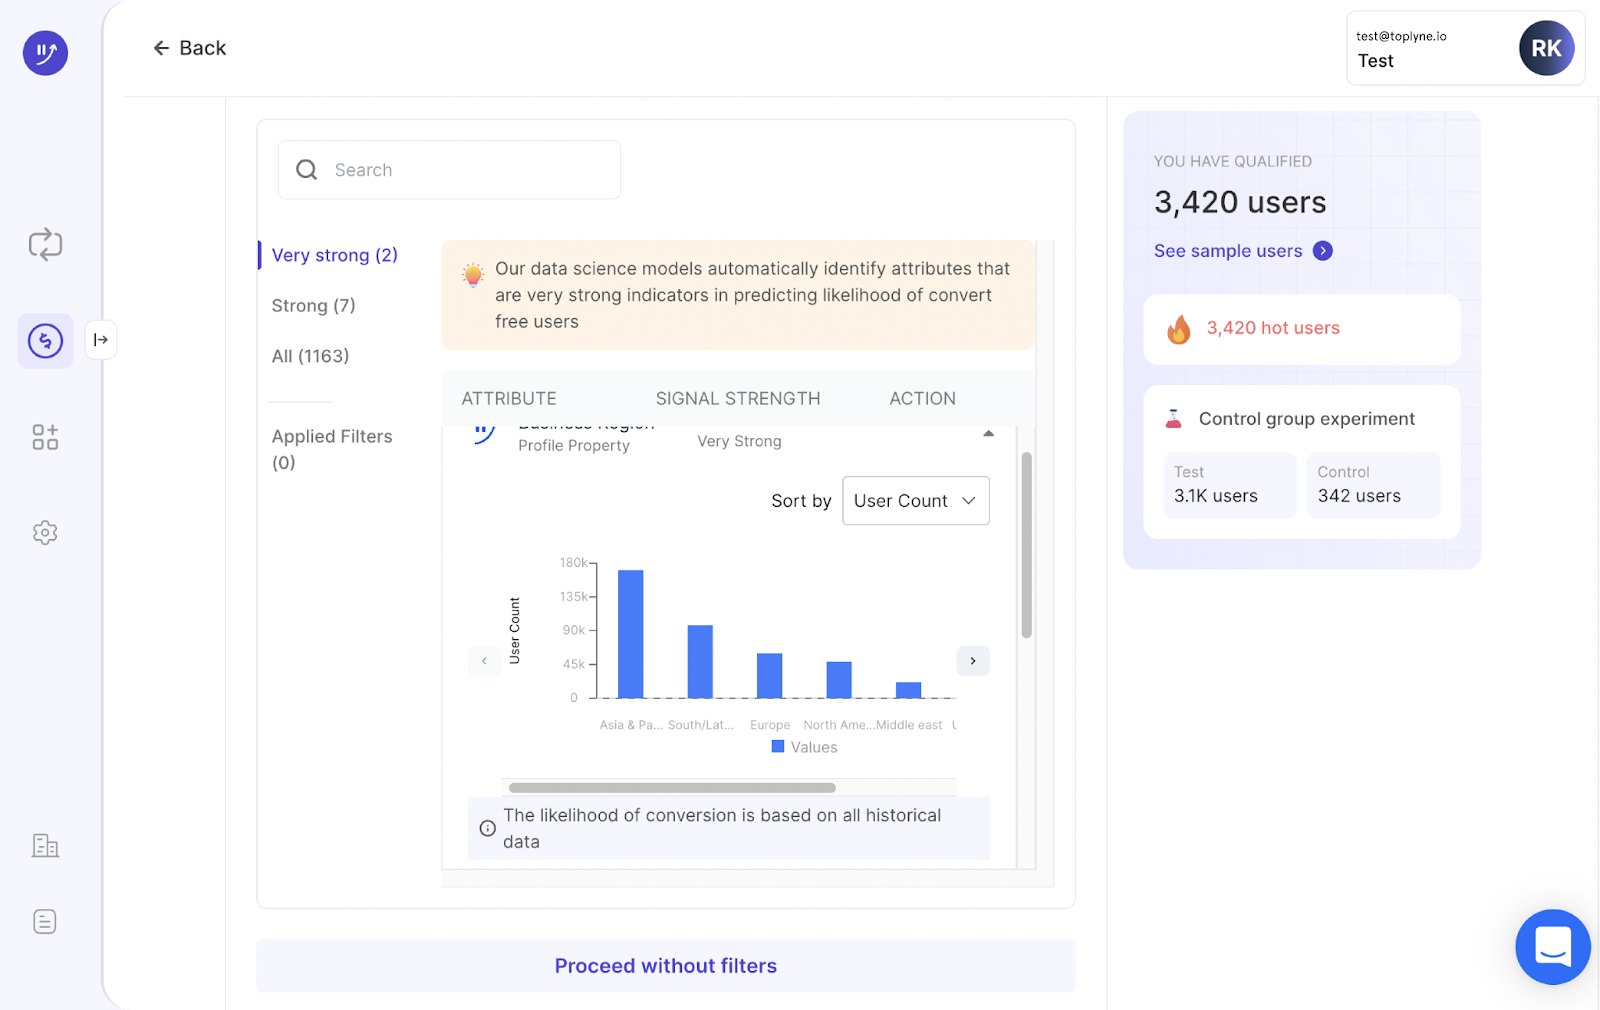The width and height of the screenshot is (1600, 1010).
Task: Go to previous chart page arrow
Action: coord(484,661)
